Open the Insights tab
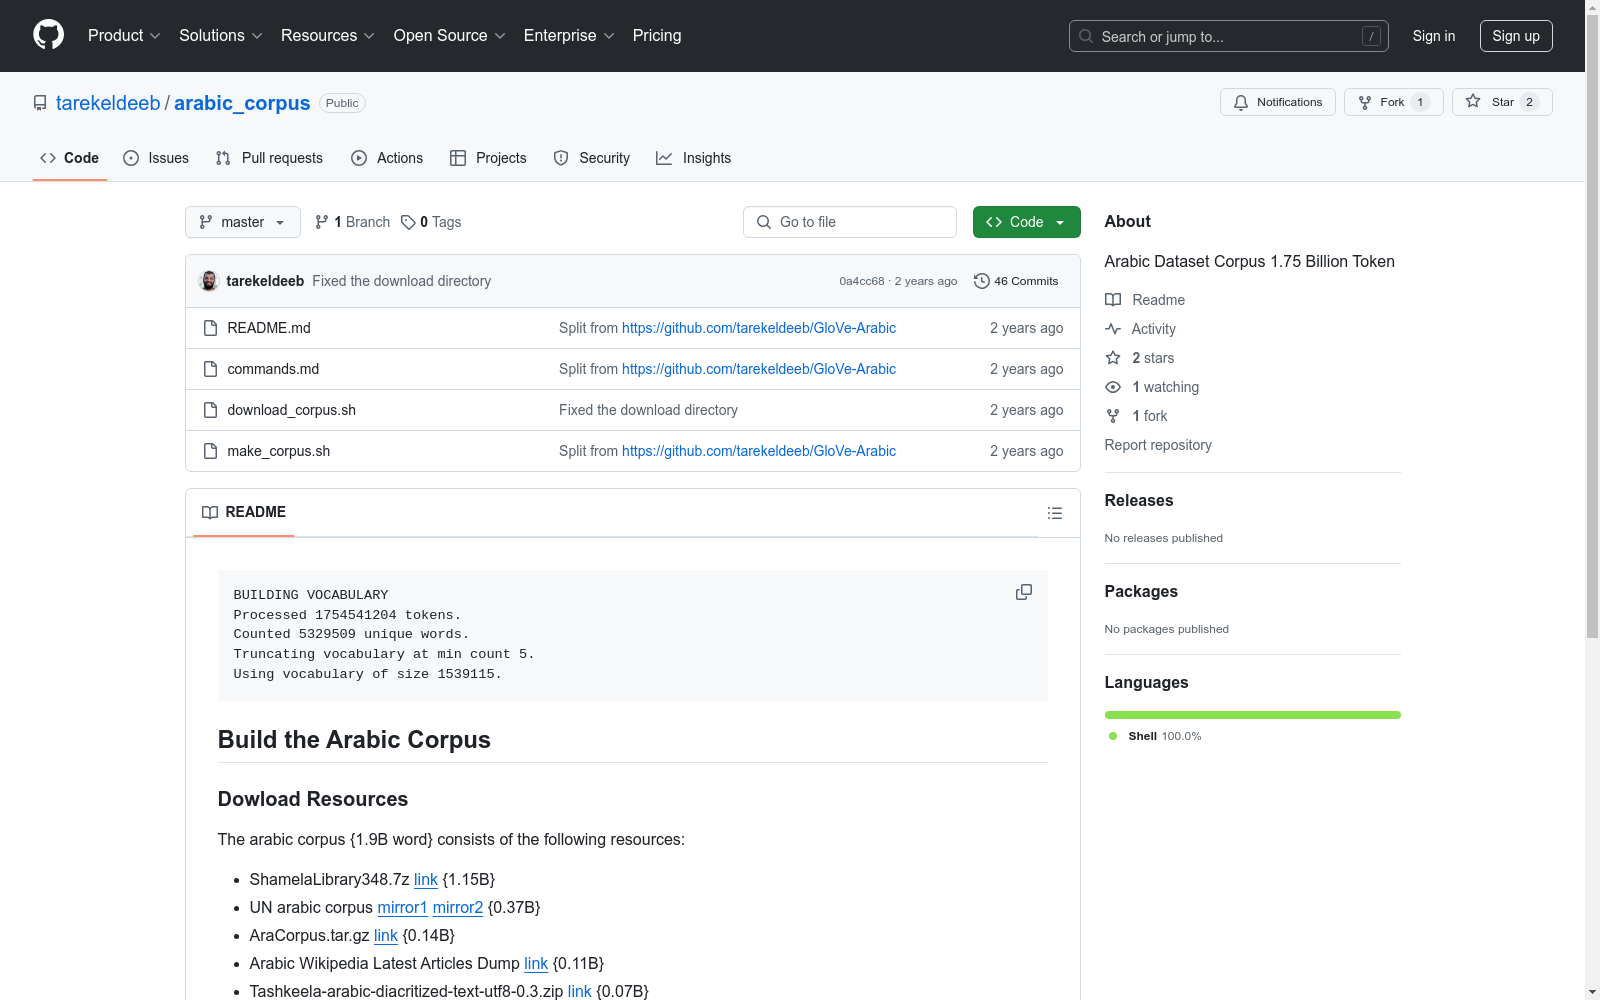1600x1000 pixels. (x=694, y=158)
